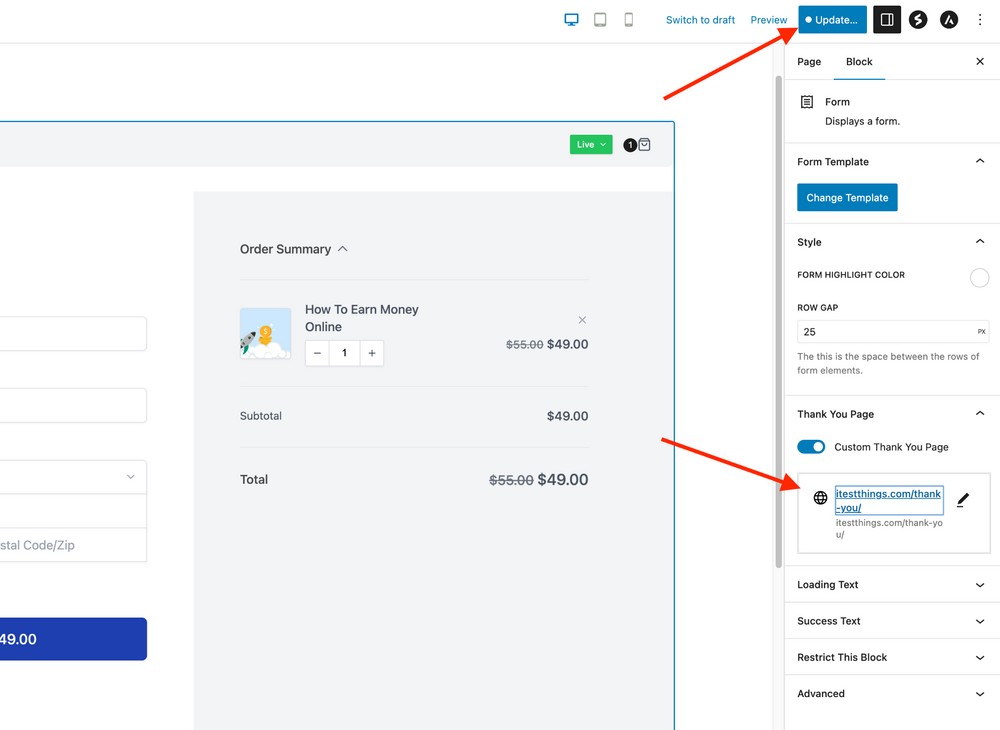Open the circular 'A' icon in the toolbar
The height and width of the screenshot is (730, 1000).
948,19
